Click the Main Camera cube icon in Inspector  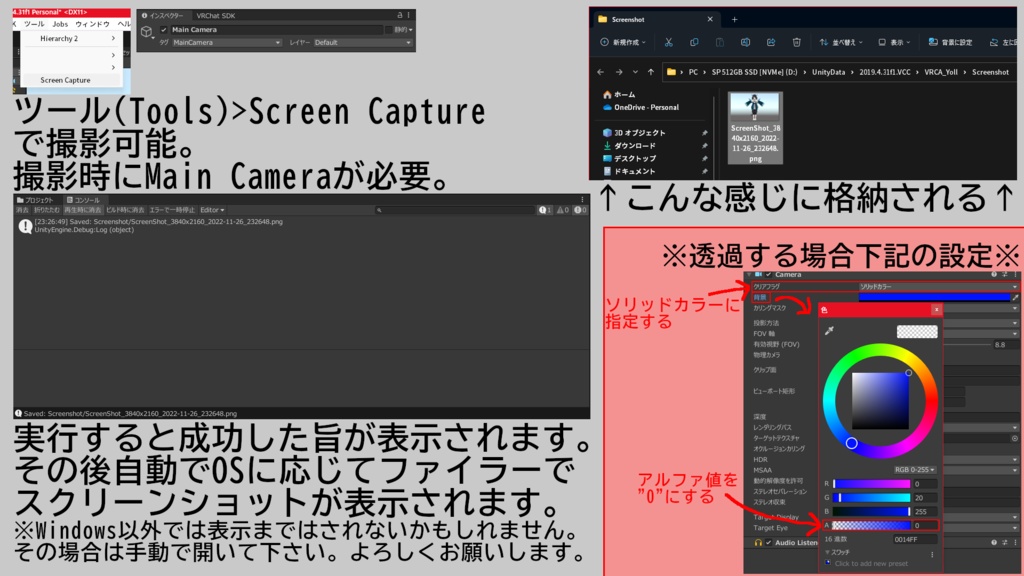tap(146, 31)
